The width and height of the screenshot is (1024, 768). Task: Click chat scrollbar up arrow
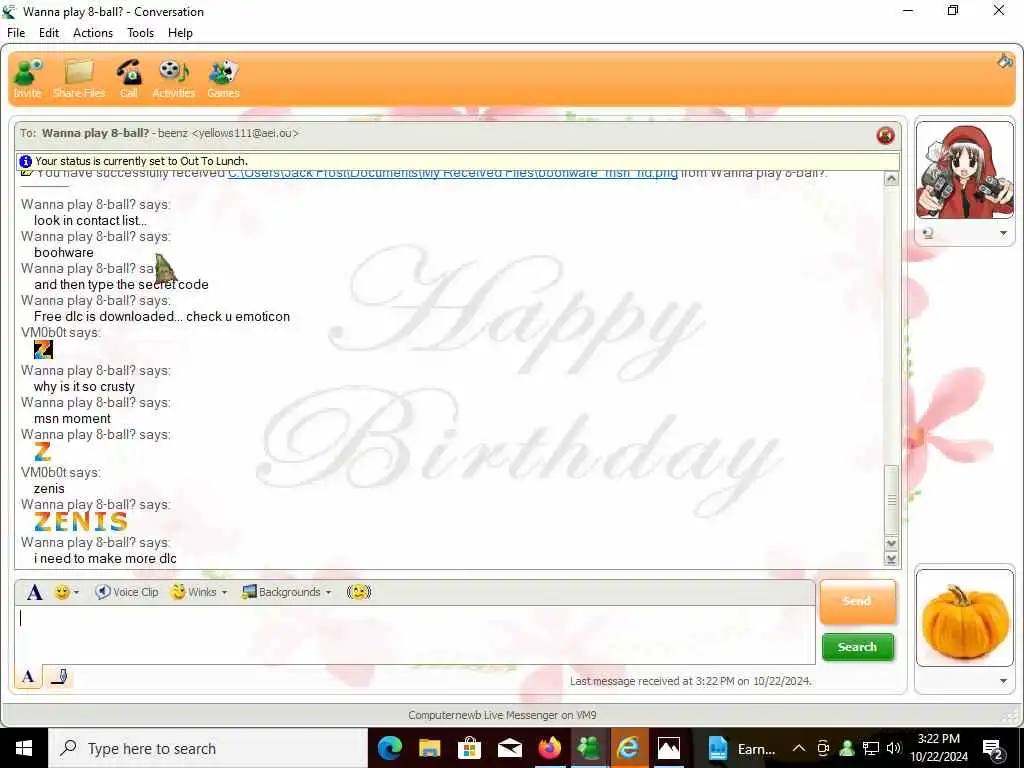click(x=891, y=179)
